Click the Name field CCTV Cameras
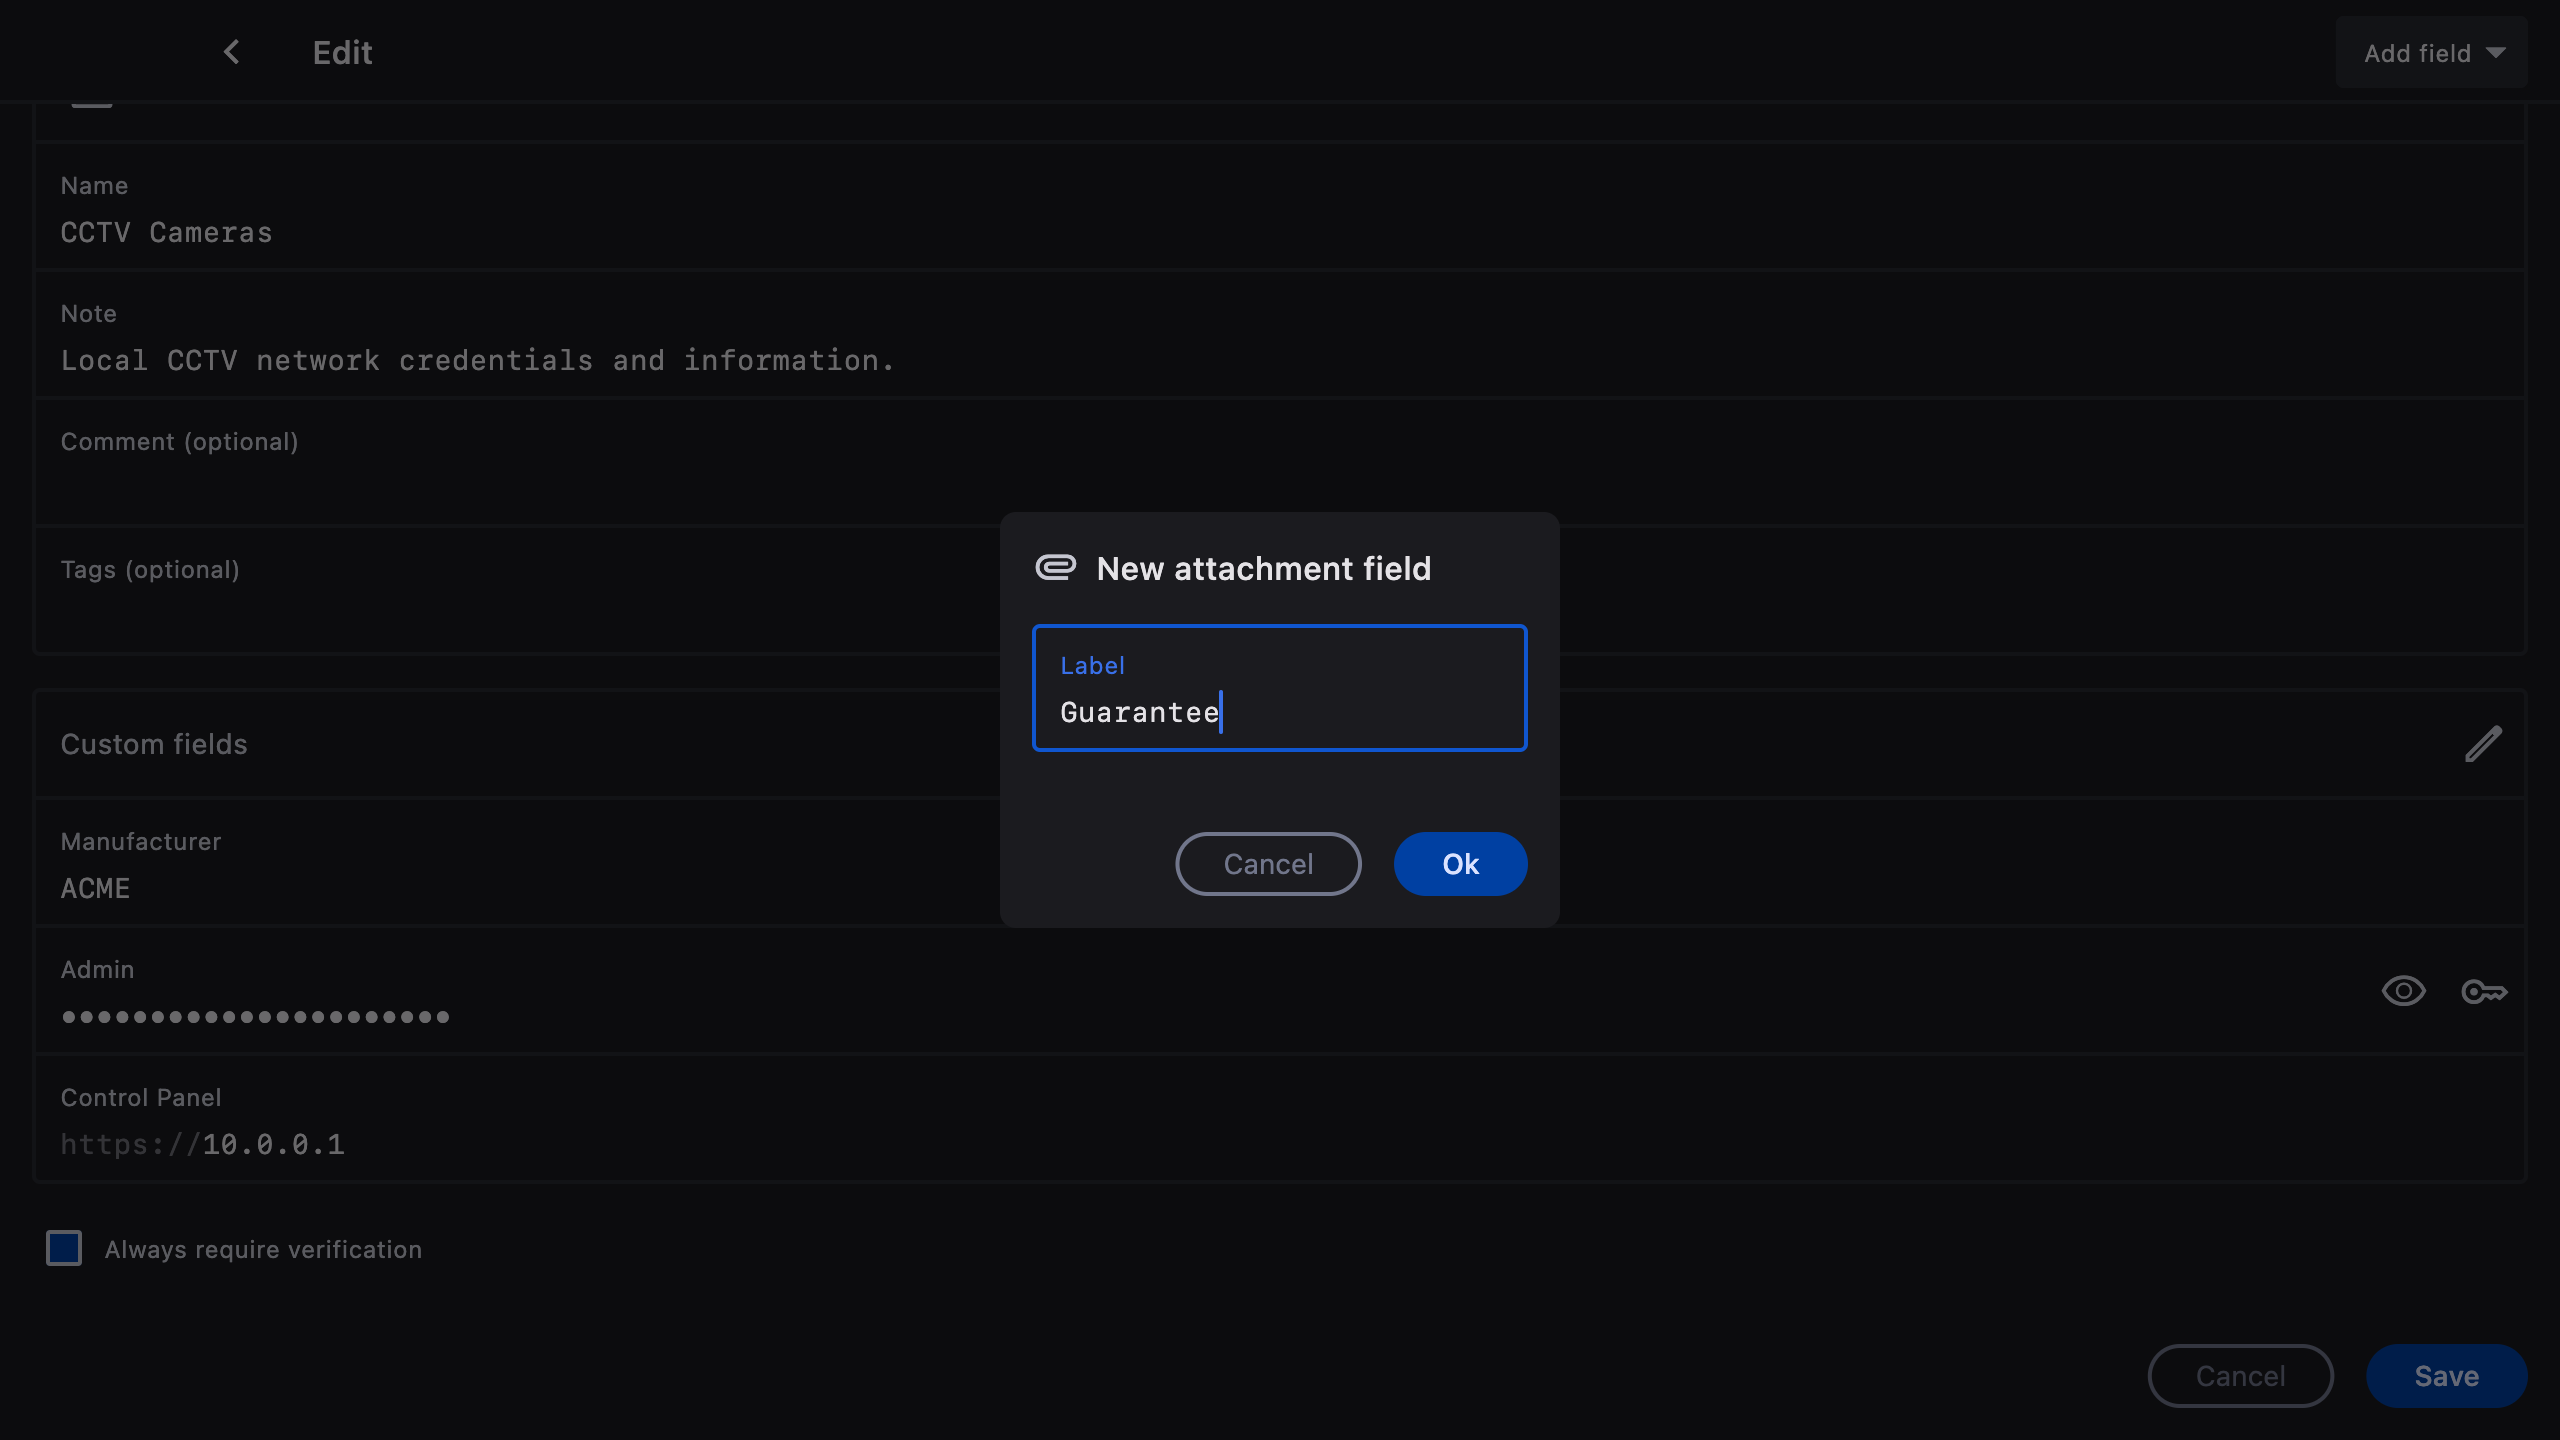The image size is (2560, 1440). 166,233
